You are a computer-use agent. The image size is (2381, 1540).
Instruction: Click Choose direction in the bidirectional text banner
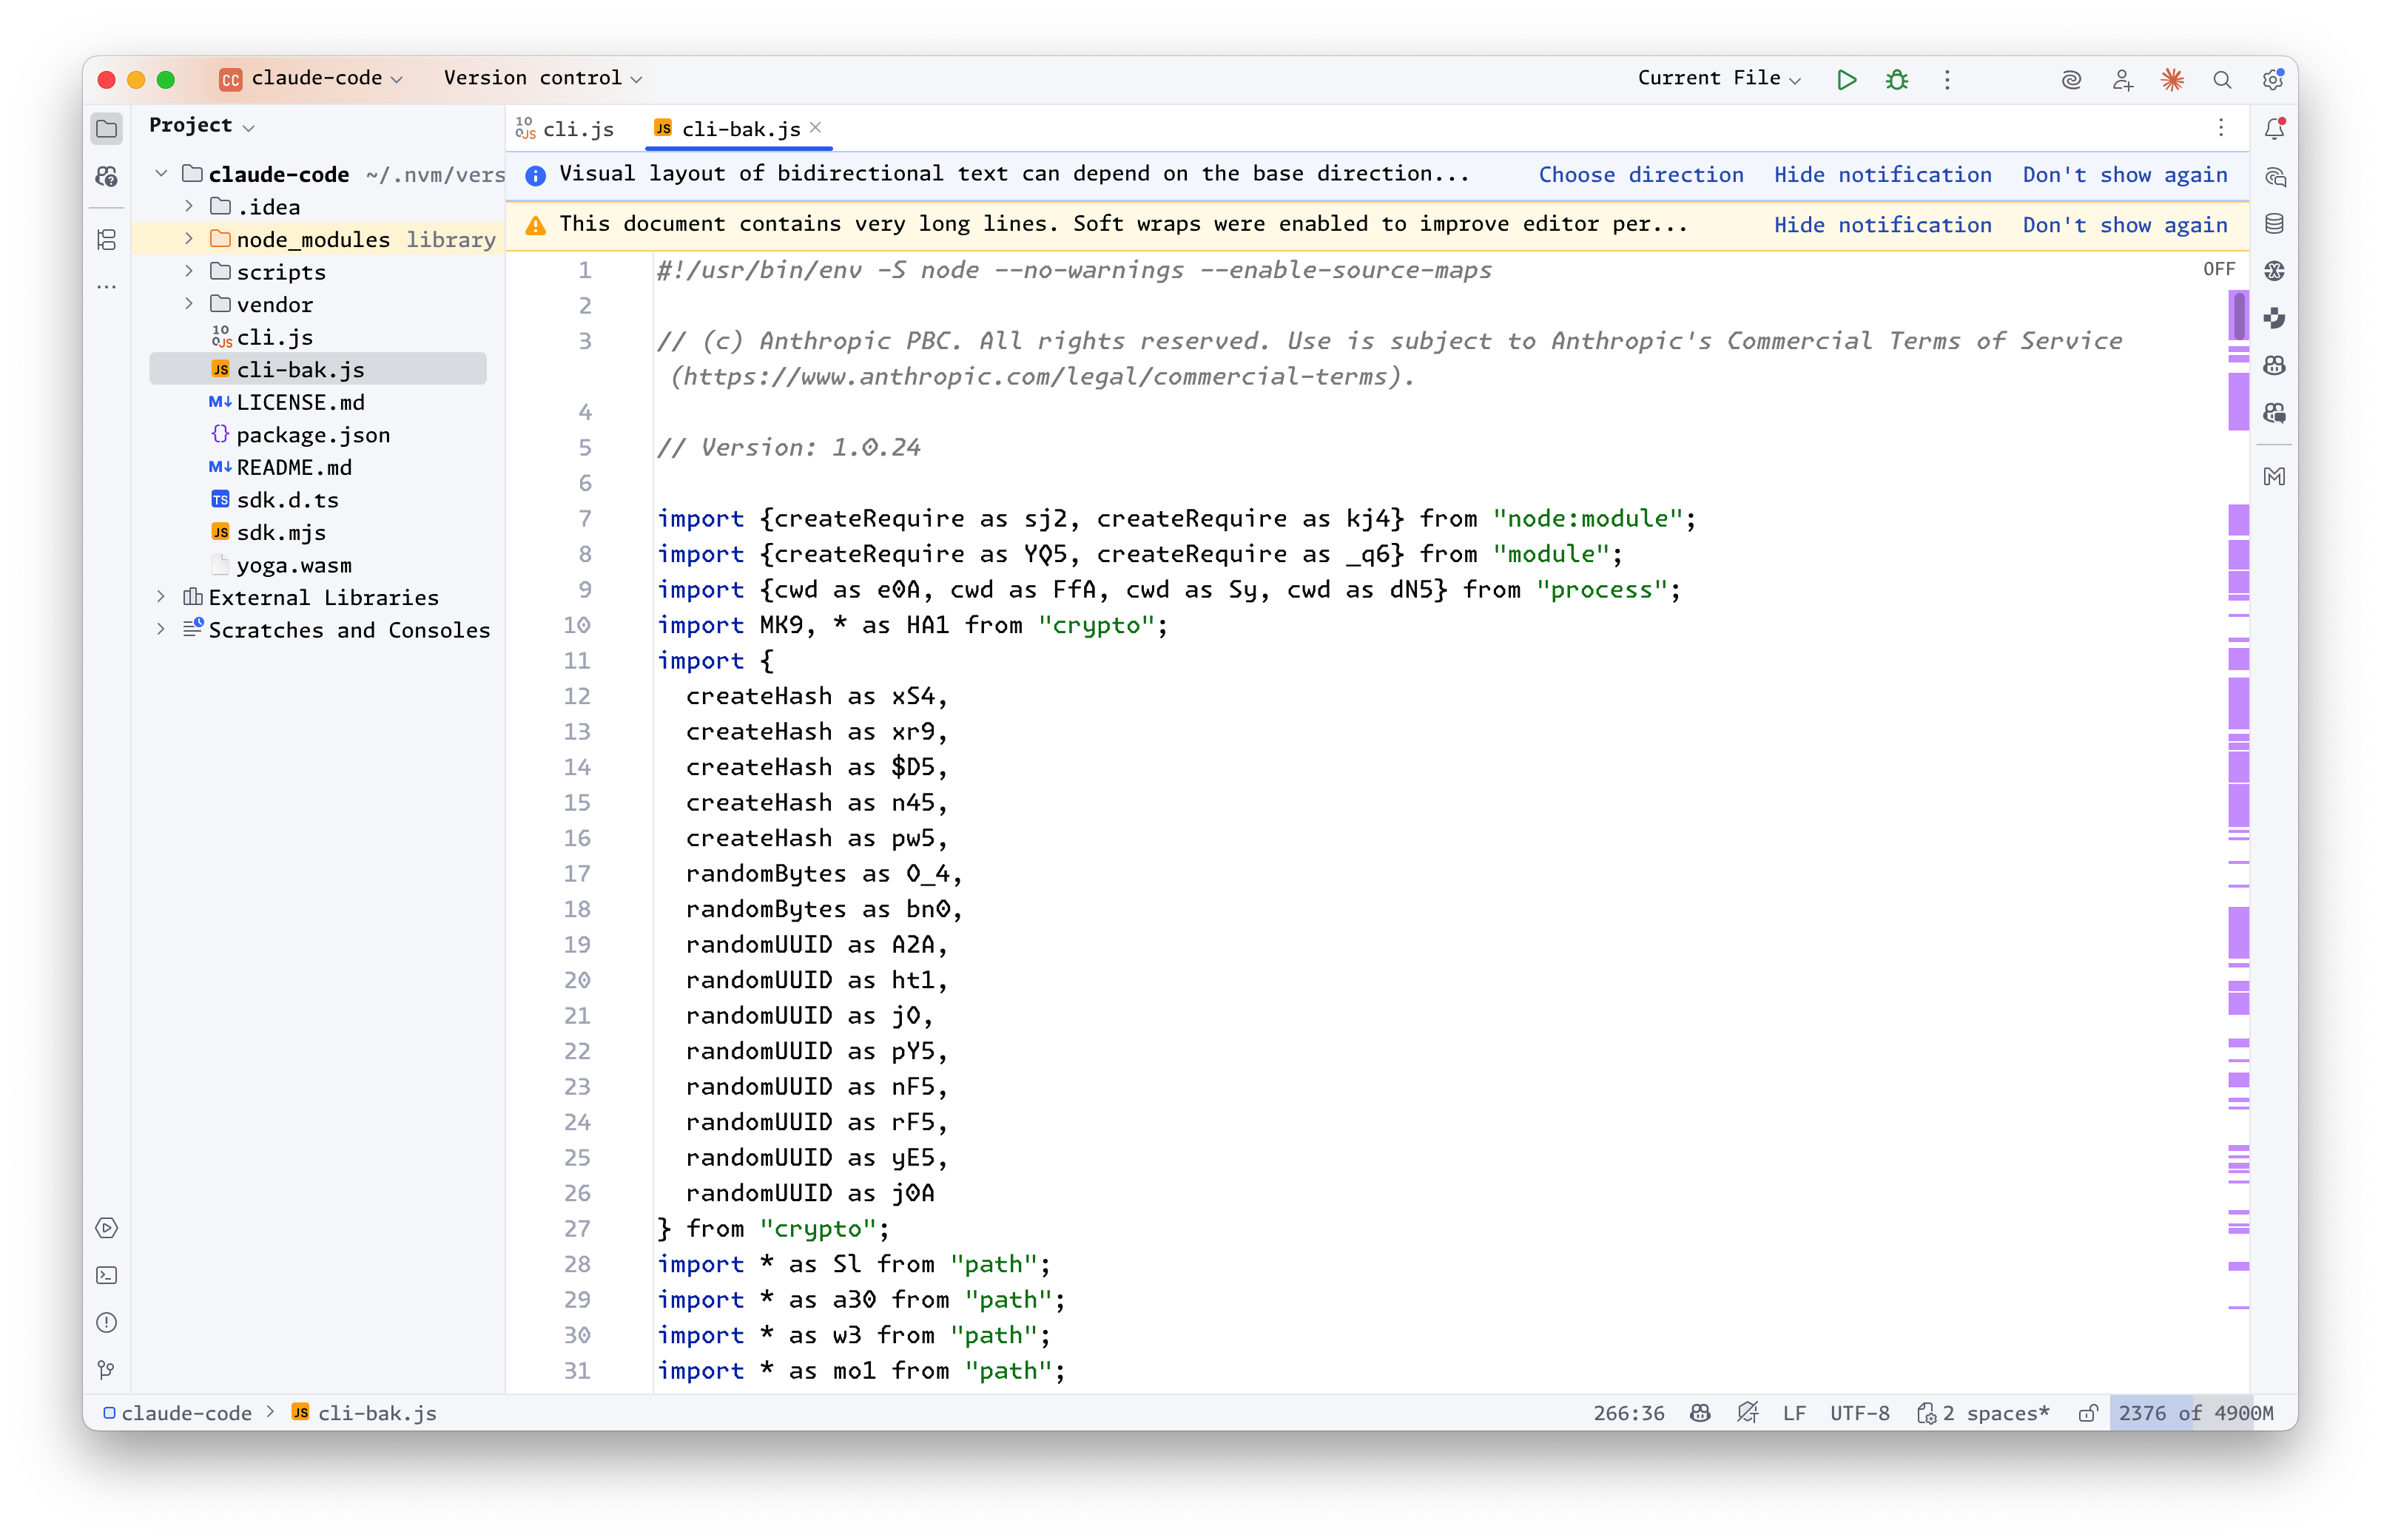[1641, 174]
